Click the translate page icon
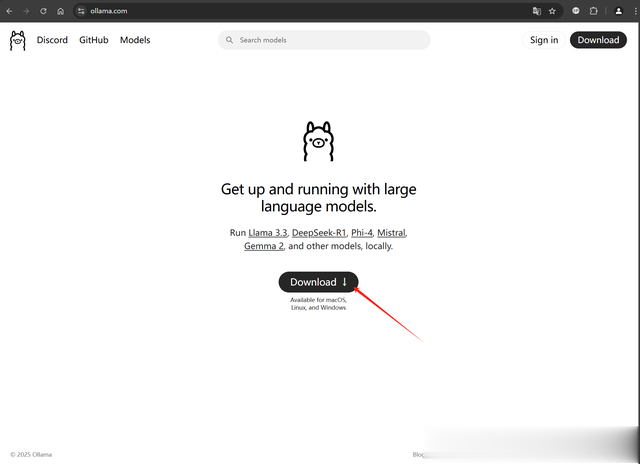Viewport: 640px width, 464px height. 537,11
